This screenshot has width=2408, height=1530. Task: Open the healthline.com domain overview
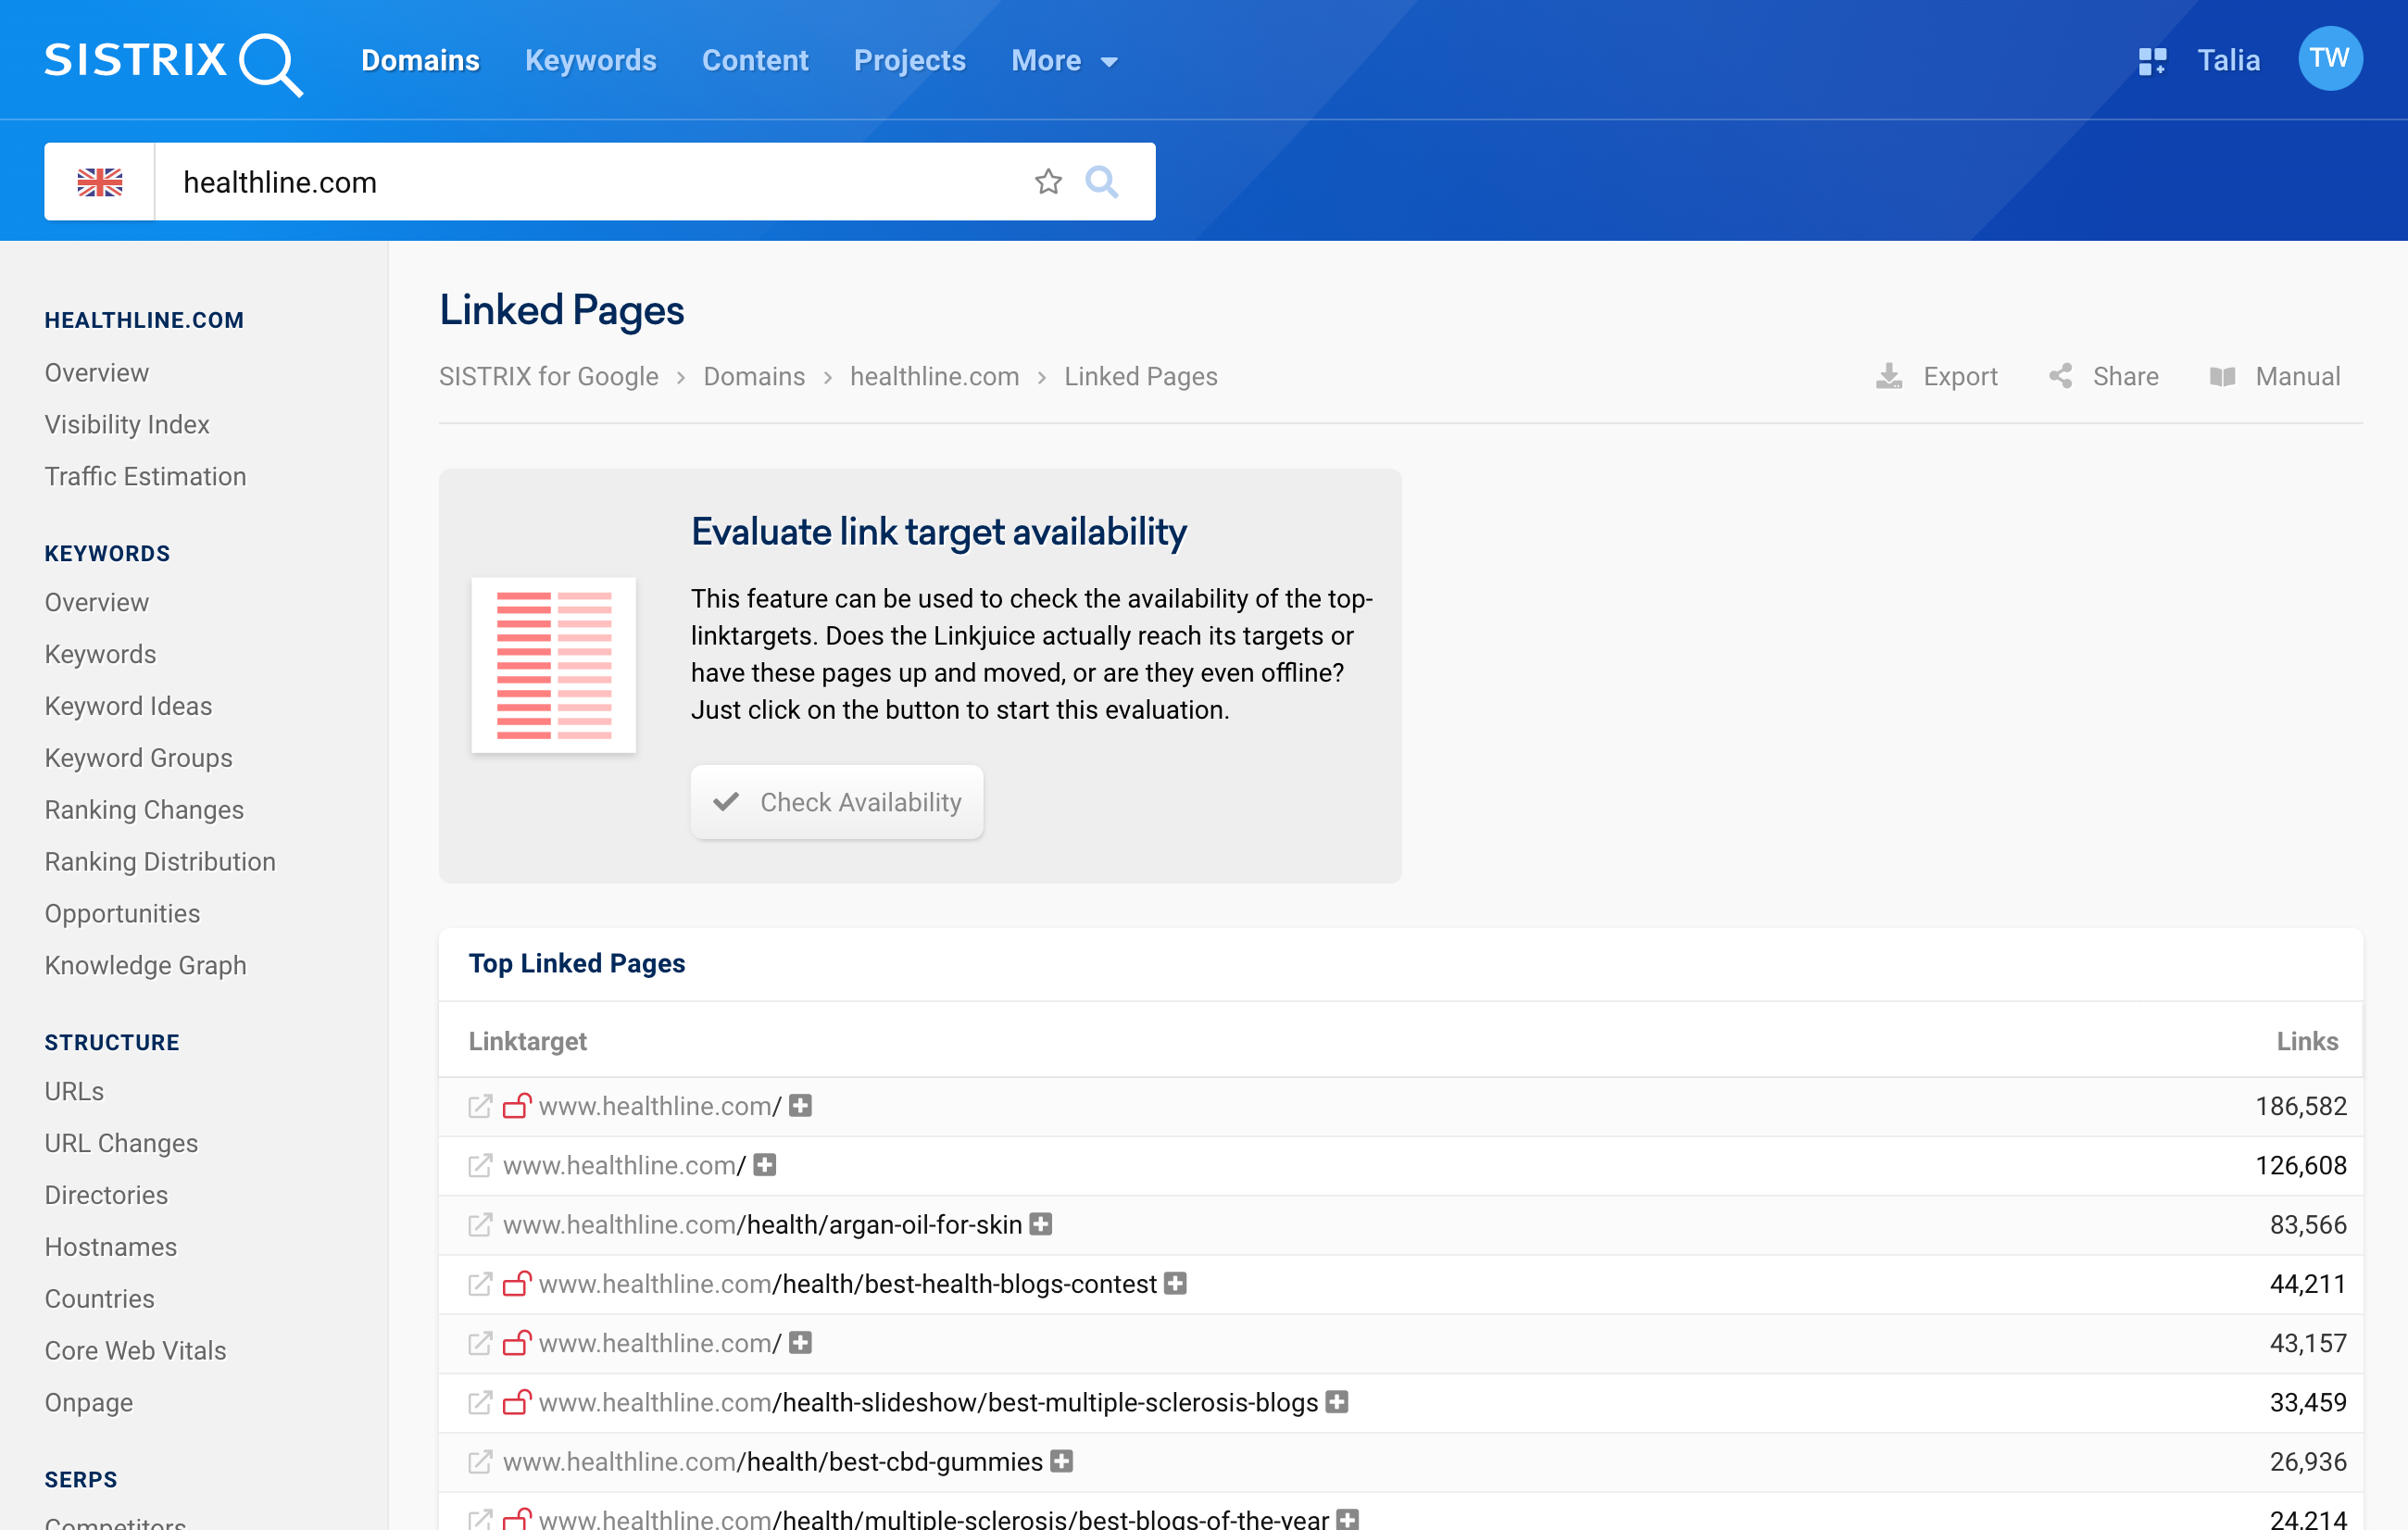click(x=96, y=372)
